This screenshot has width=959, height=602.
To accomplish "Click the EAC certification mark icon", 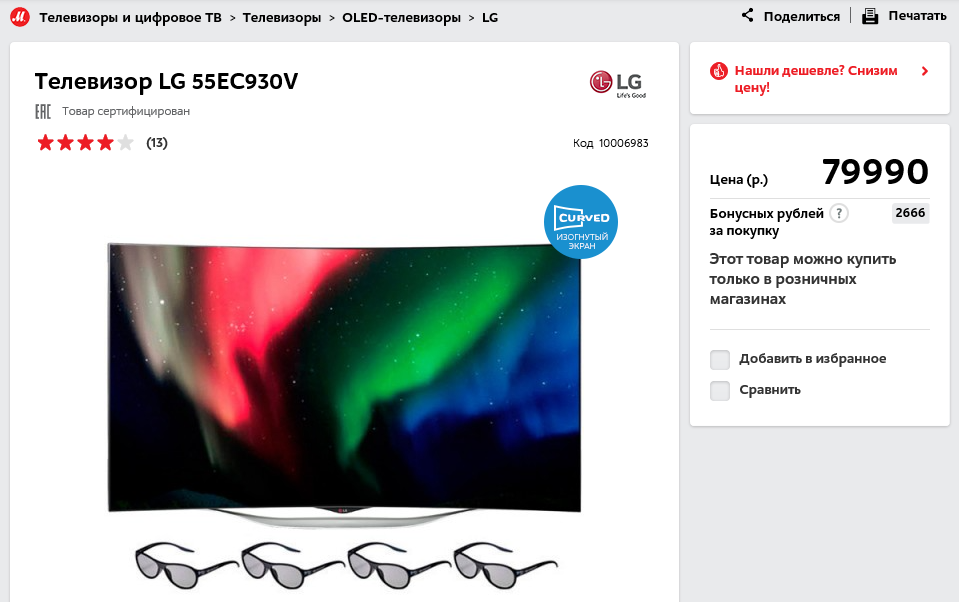I will coord(43,111).
